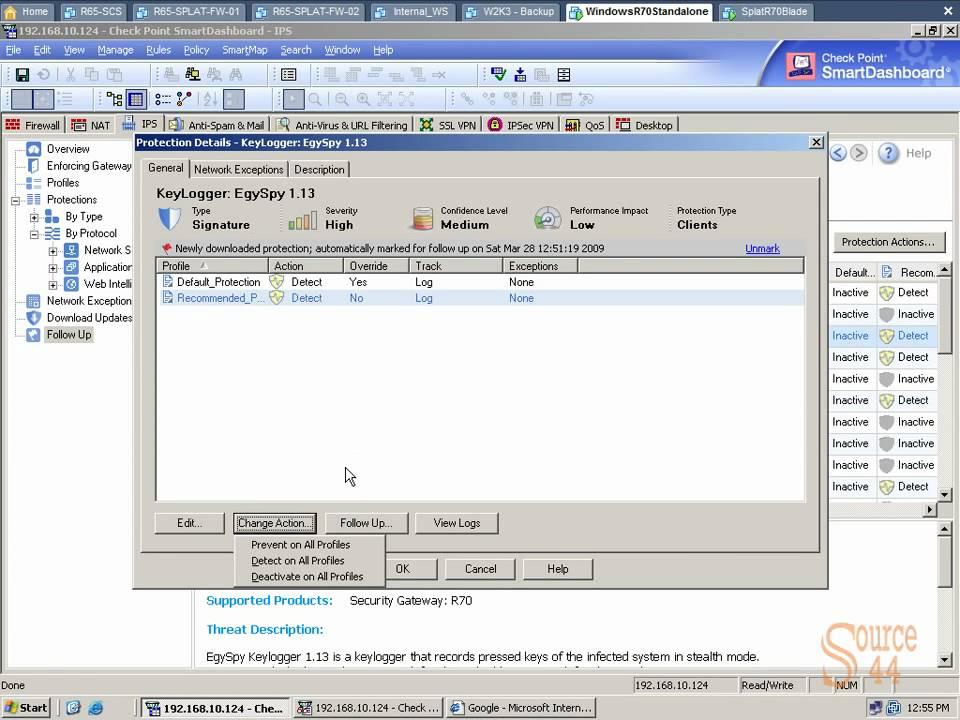The width and height of the screenshot is (960, 720).
Task: Click the network objects computer icon
Action: [193, 75]
